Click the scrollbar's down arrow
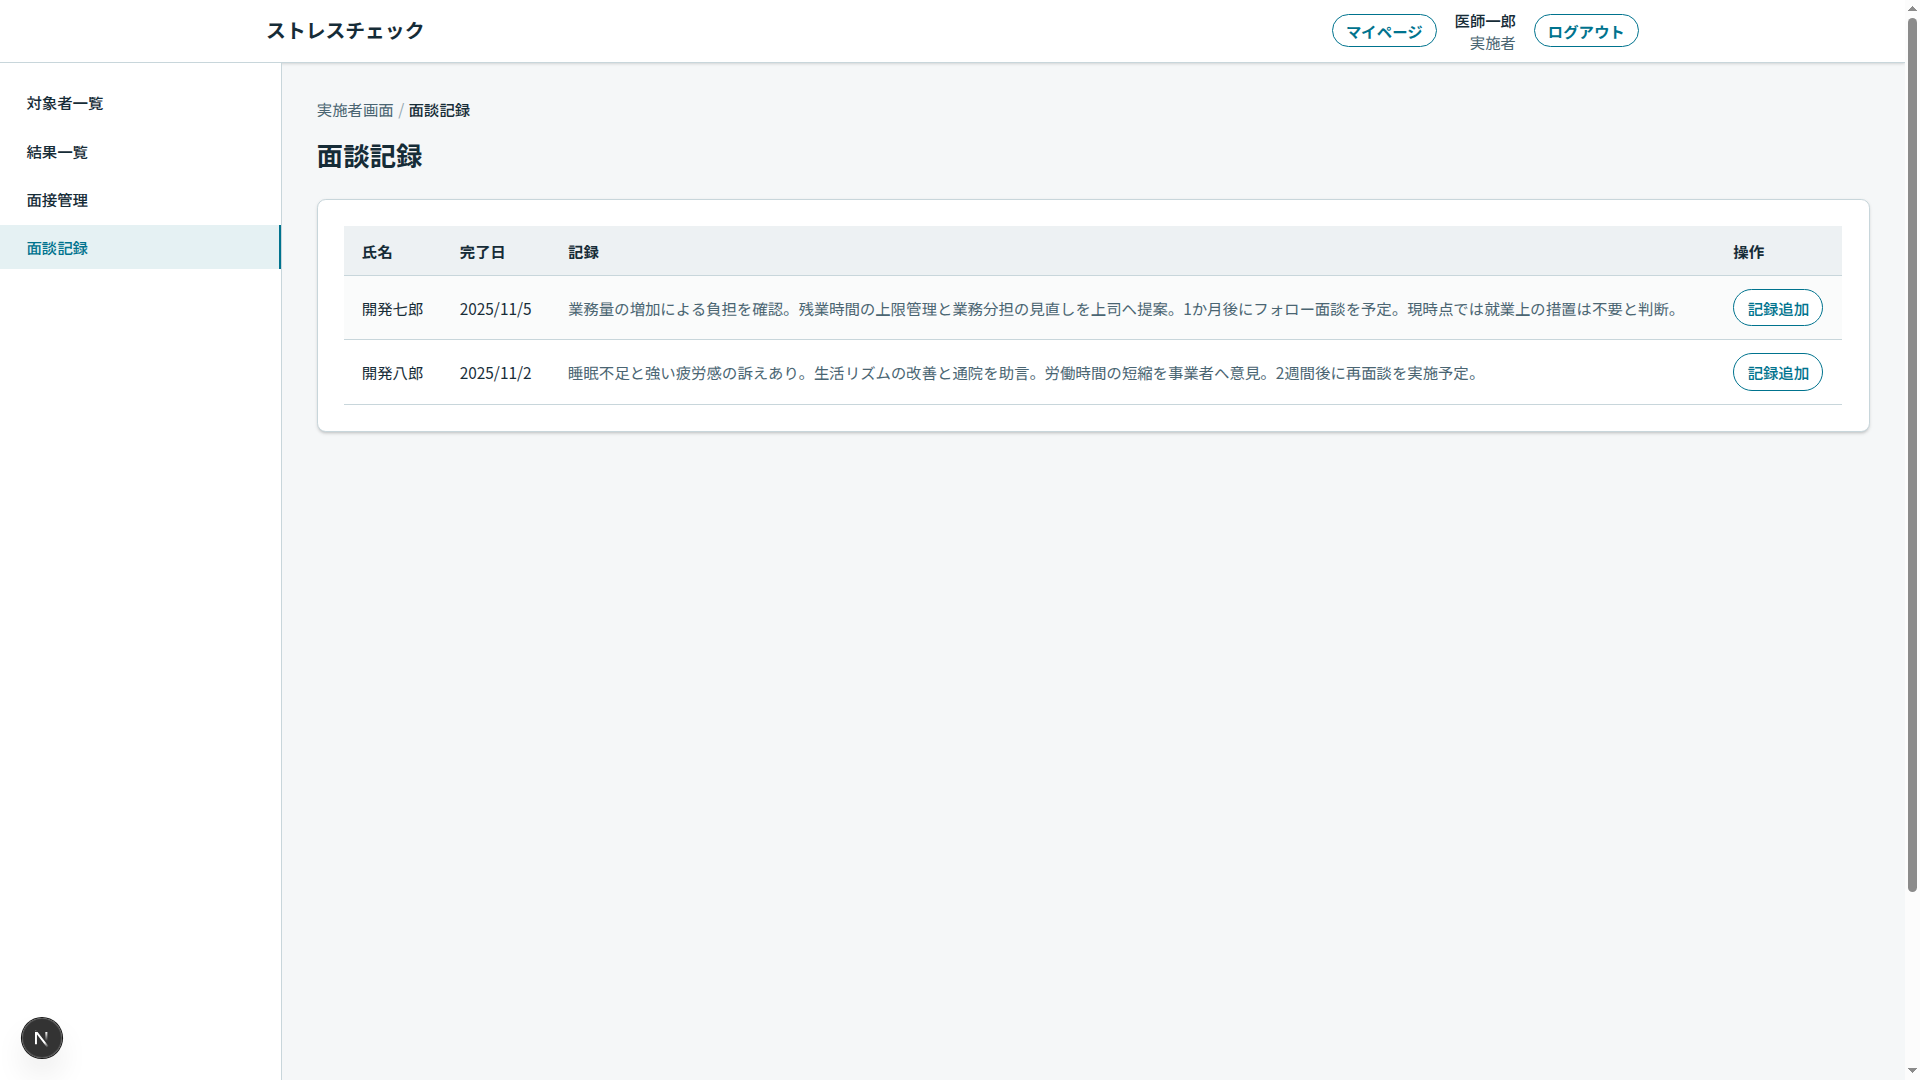This screenshot has width=1920, height=1080. point(1912,1072)
